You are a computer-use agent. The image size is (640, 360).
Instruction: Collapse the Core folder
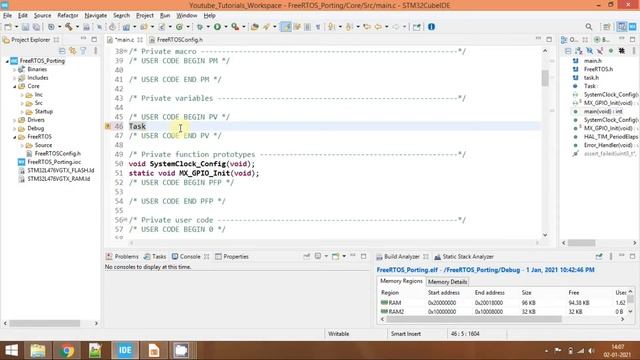coord(14,86)
